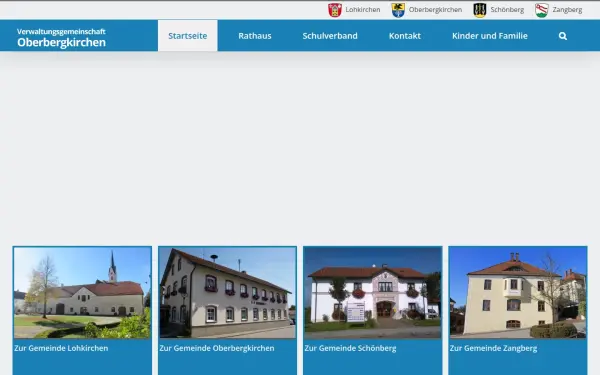Follow 'Zur Gemeinde Zangberg' link
This screenshot has height=375, width=600.
(494, 348)
